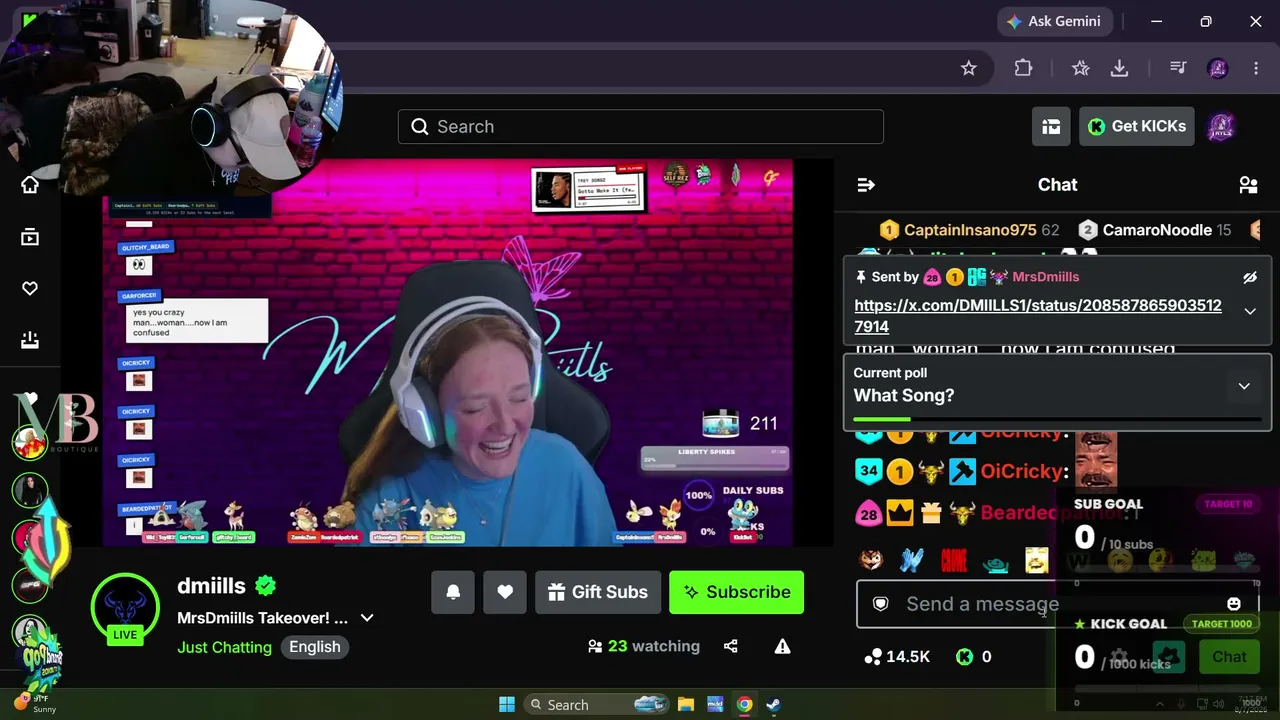Image resolution: width=1280 pixels, height=720 pixels.
Task: Select CamaroNoodle in the leaderboard
Action: click(1155, 230)
